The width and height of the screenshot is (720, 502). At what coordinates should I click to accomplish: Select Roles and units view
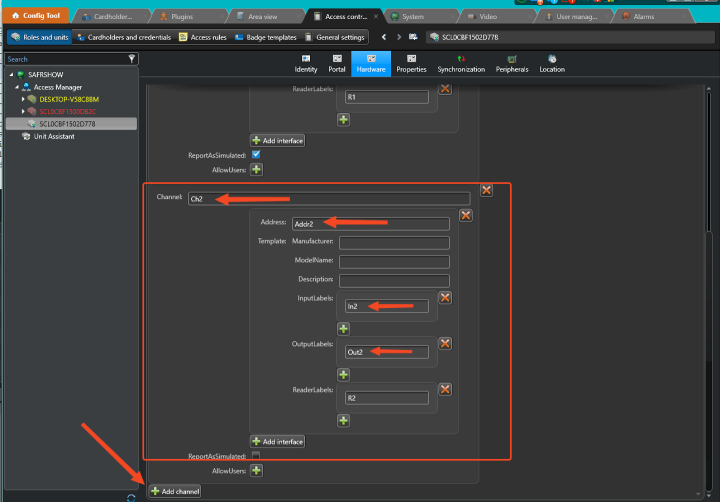pyautogui.click(x=40, y=37)
